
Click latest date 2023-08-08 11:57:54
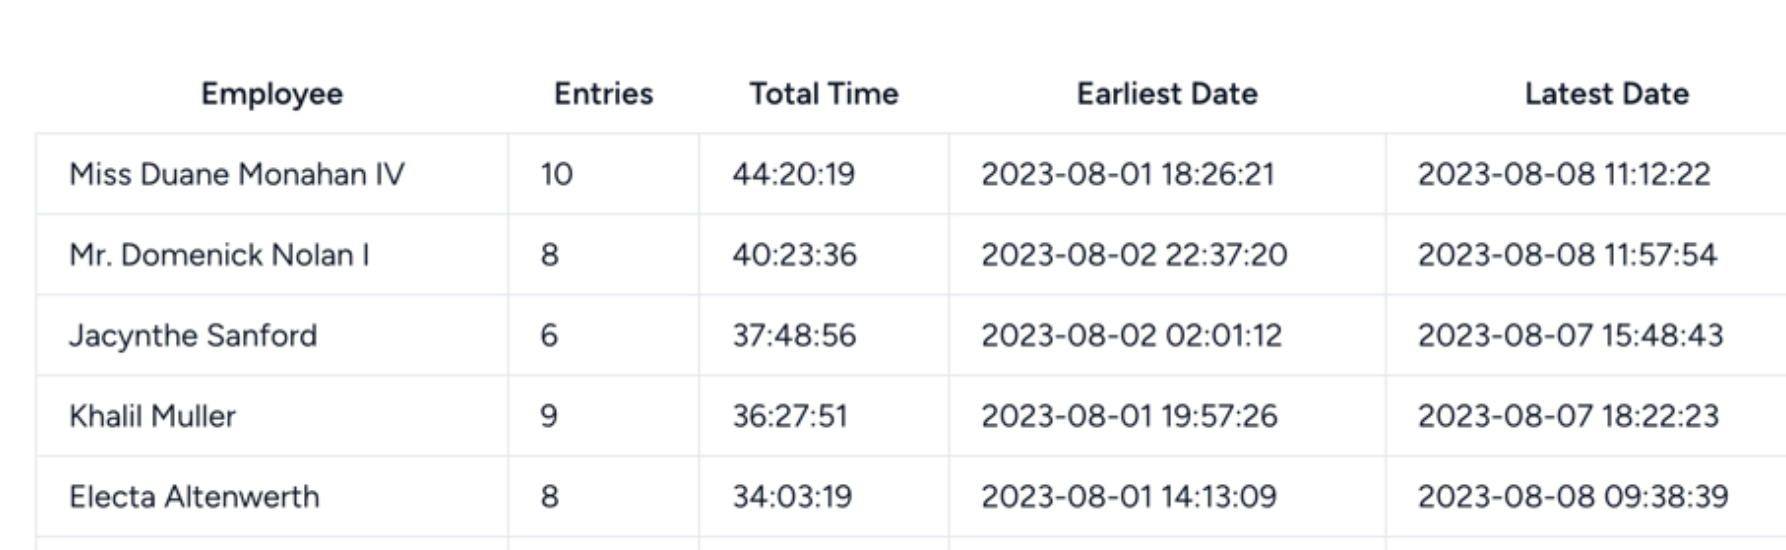tap(1567, 255)
